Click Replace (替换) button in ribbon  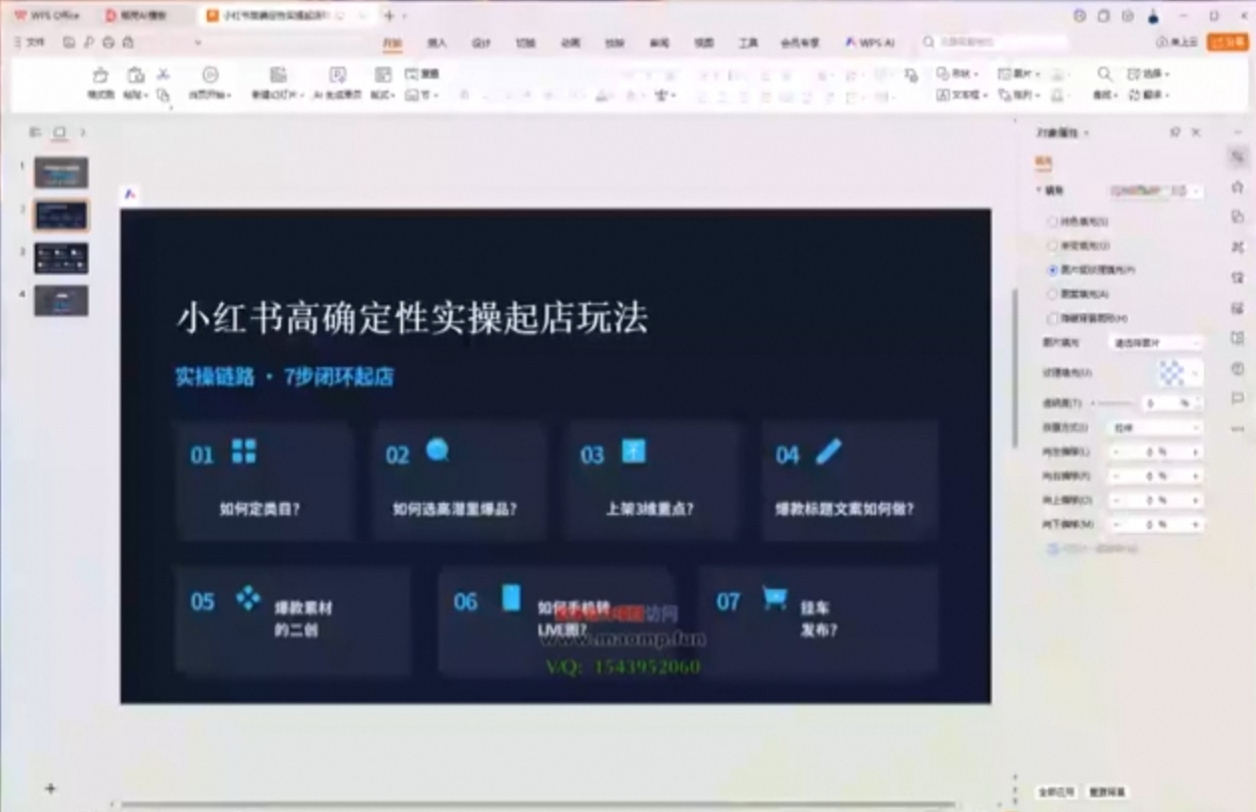[x=1149, y=95]
